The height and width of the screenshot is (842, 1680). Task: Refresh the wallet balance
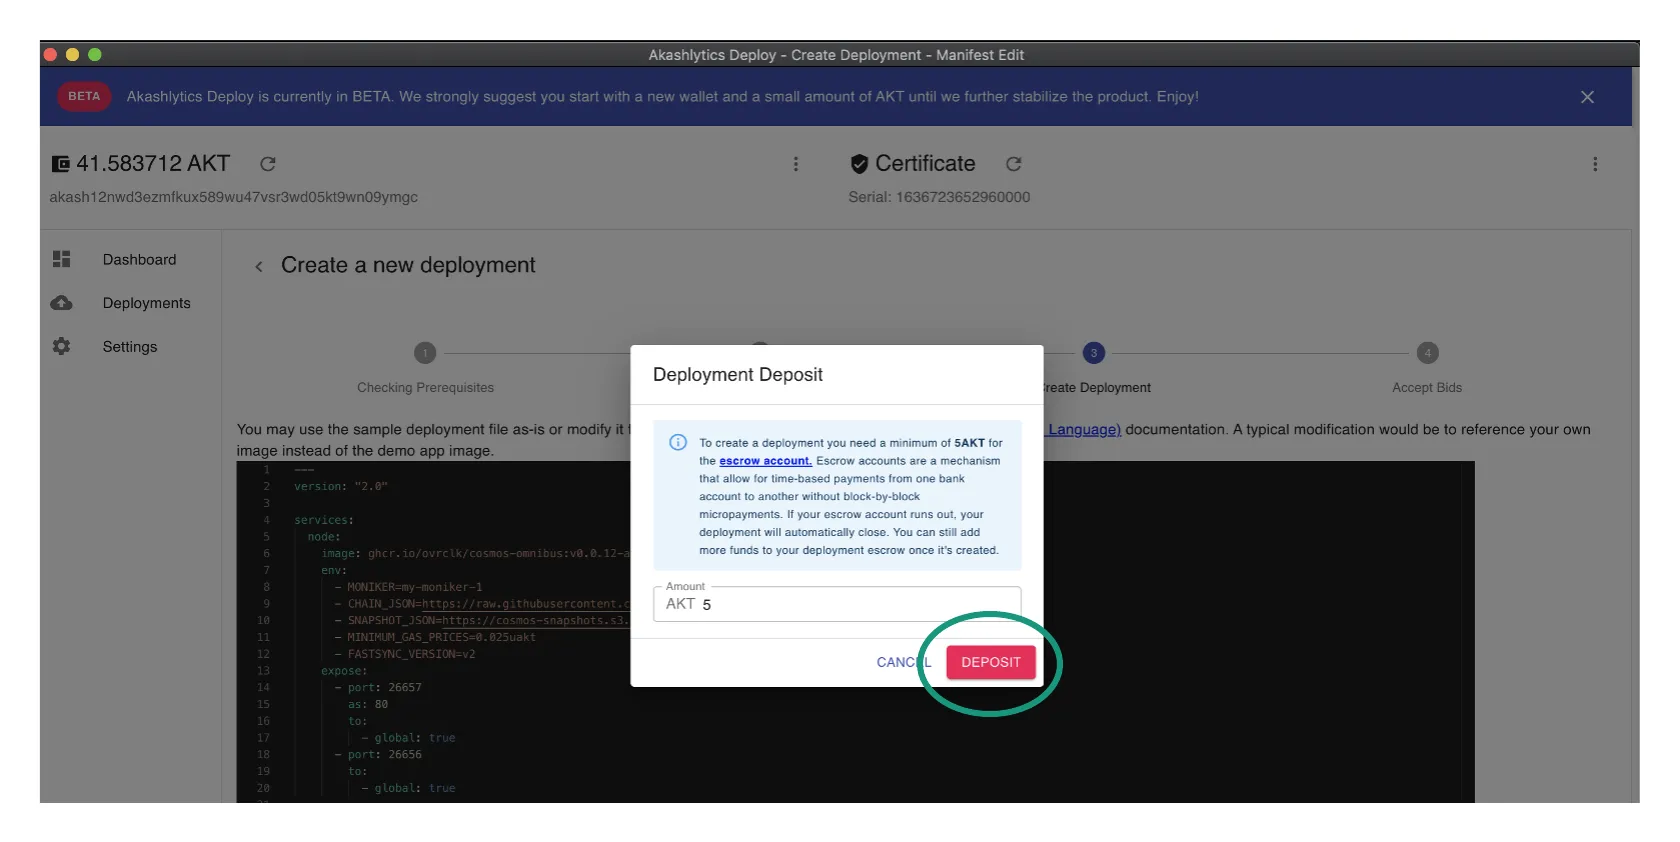tap(268, 164)
